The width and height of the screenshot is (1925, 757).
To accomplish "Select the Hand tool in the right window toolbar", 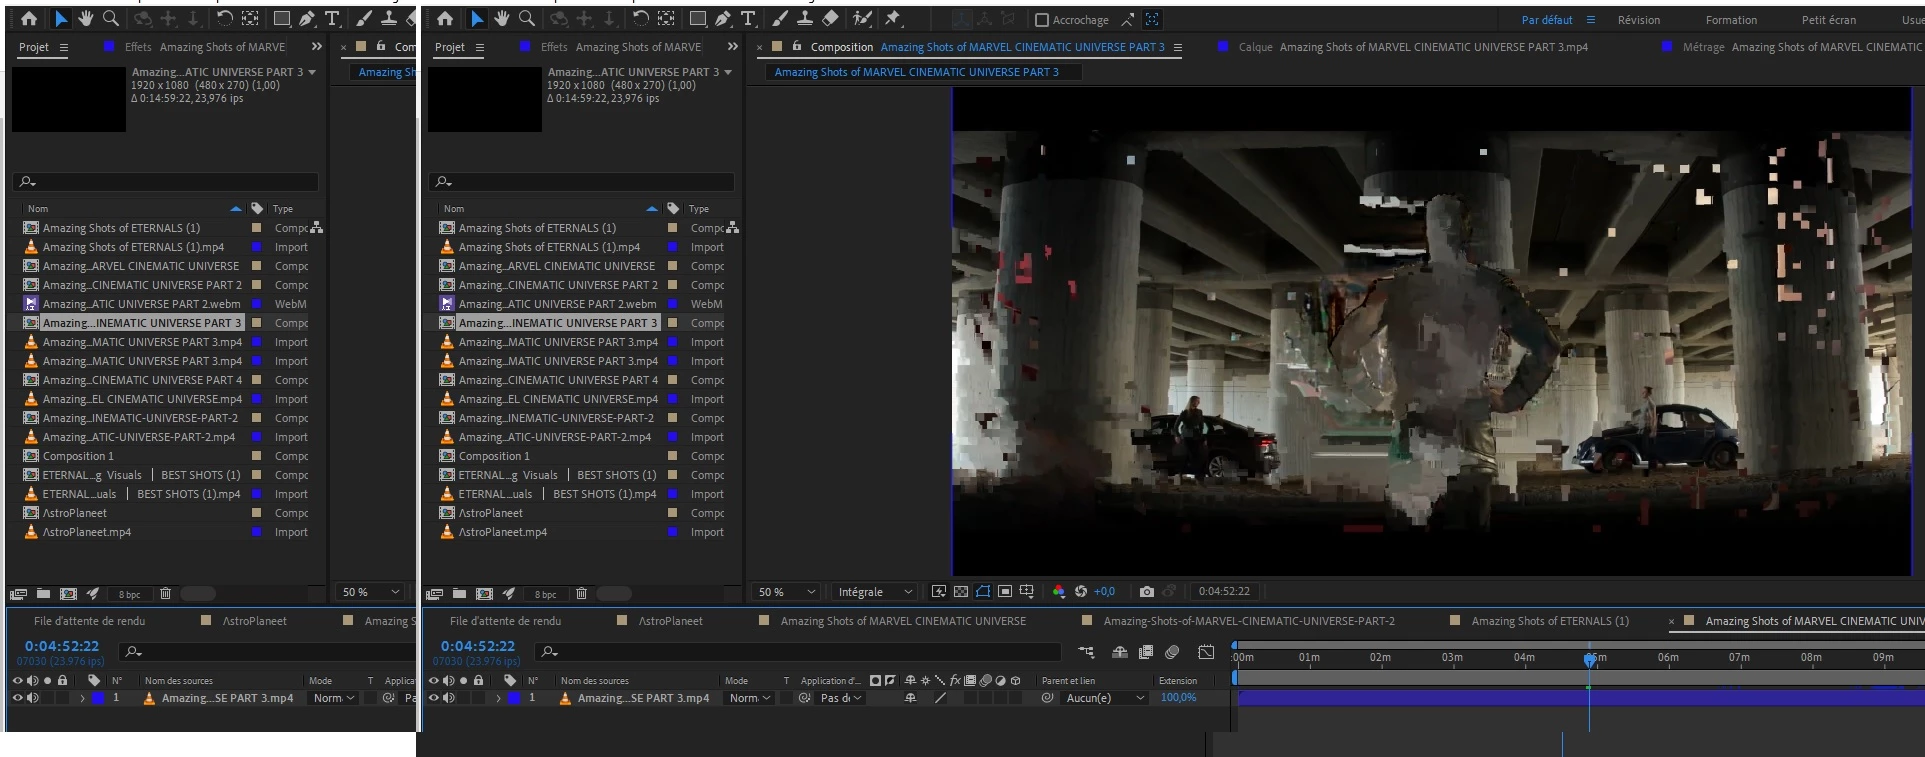I will [502, 18].
